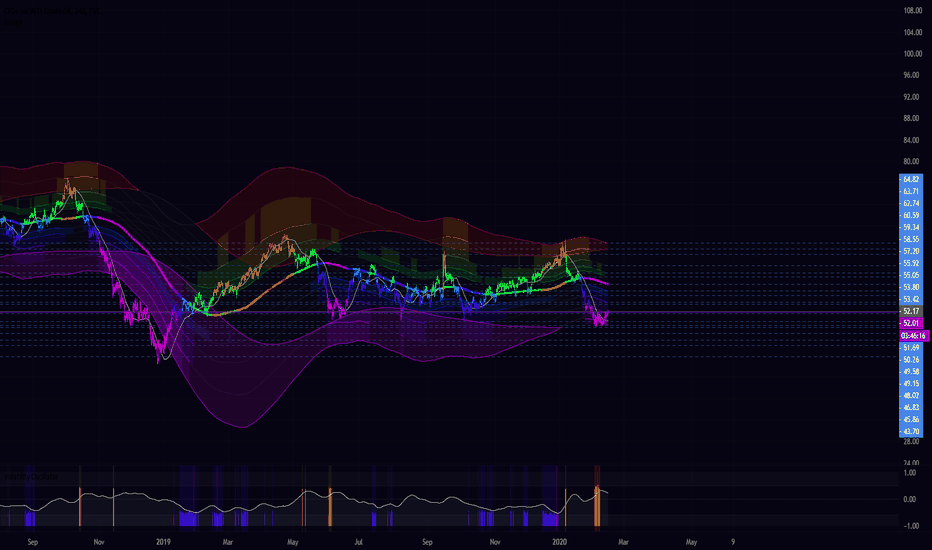Click the 03:46:16 bar countdown label
Image resolution: width=932 pixels, height=550 pixels.
point(914,335)
